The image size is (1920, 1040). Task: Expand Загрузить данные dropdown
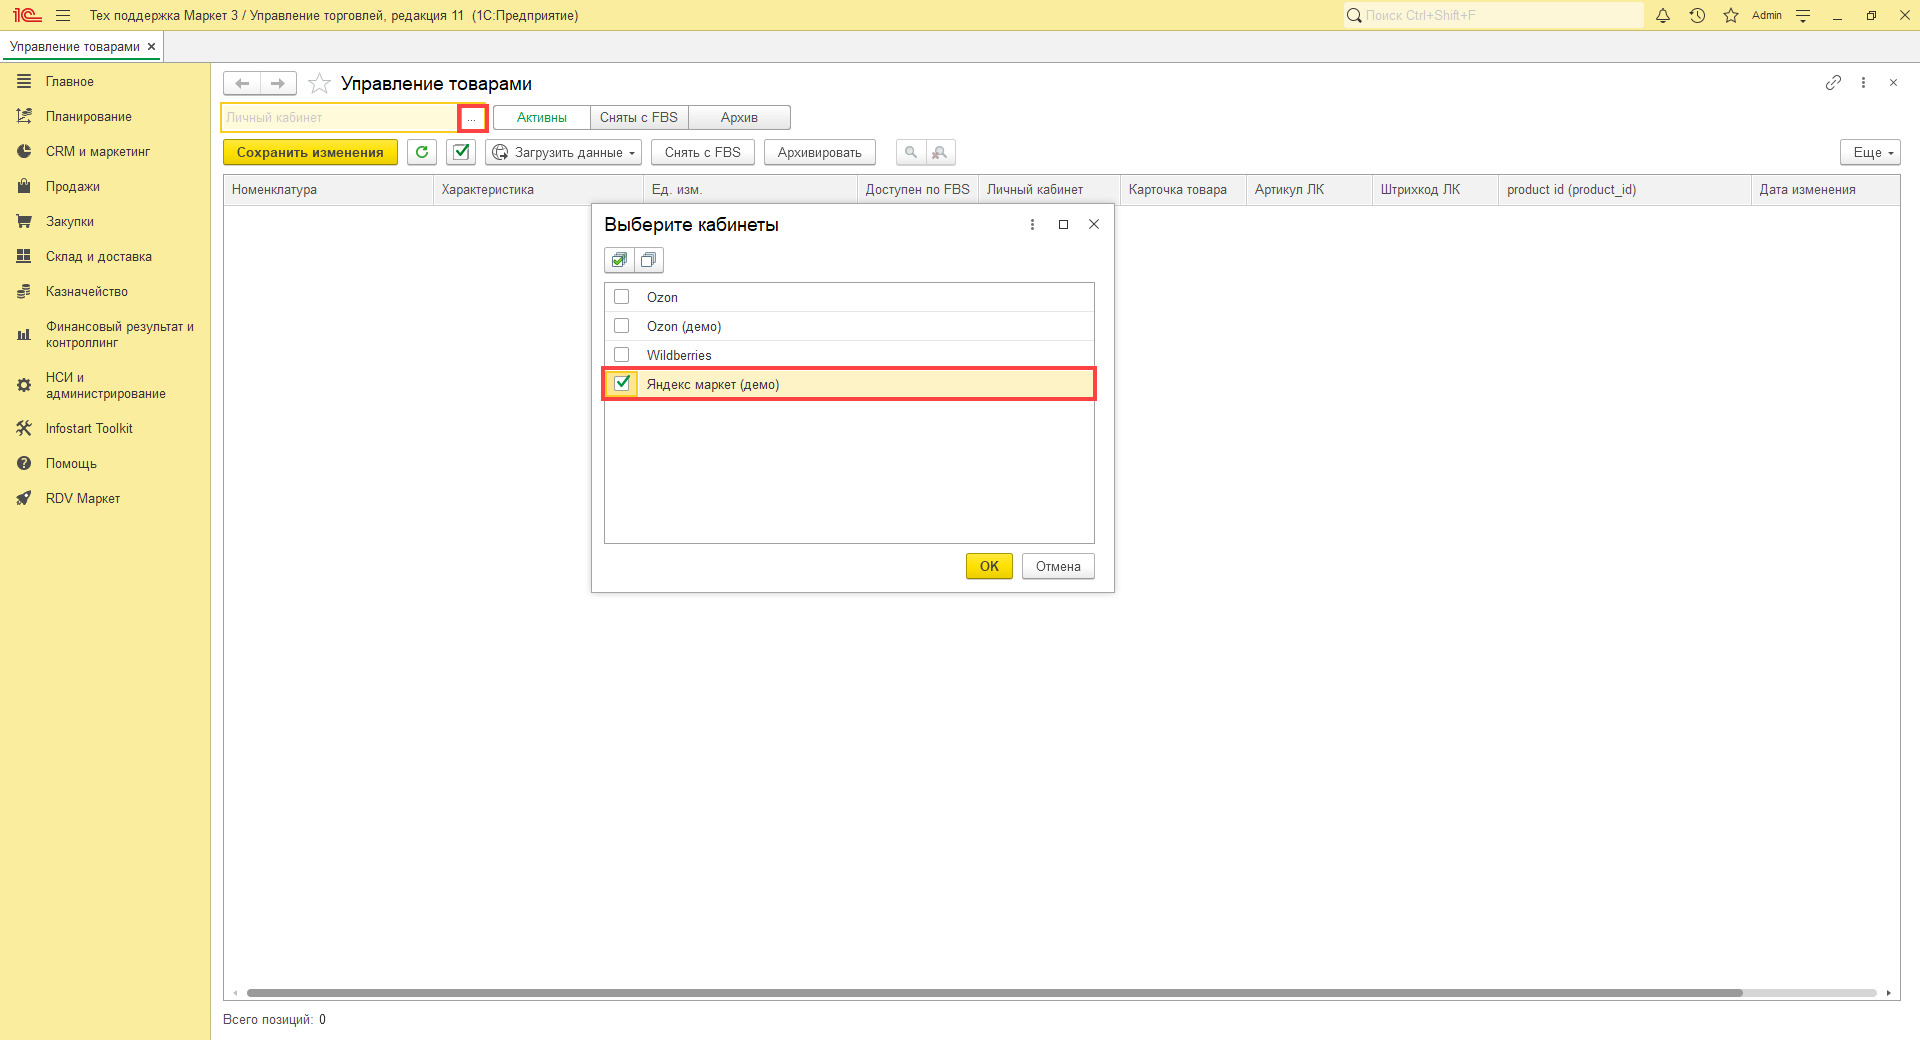point(564,152)
